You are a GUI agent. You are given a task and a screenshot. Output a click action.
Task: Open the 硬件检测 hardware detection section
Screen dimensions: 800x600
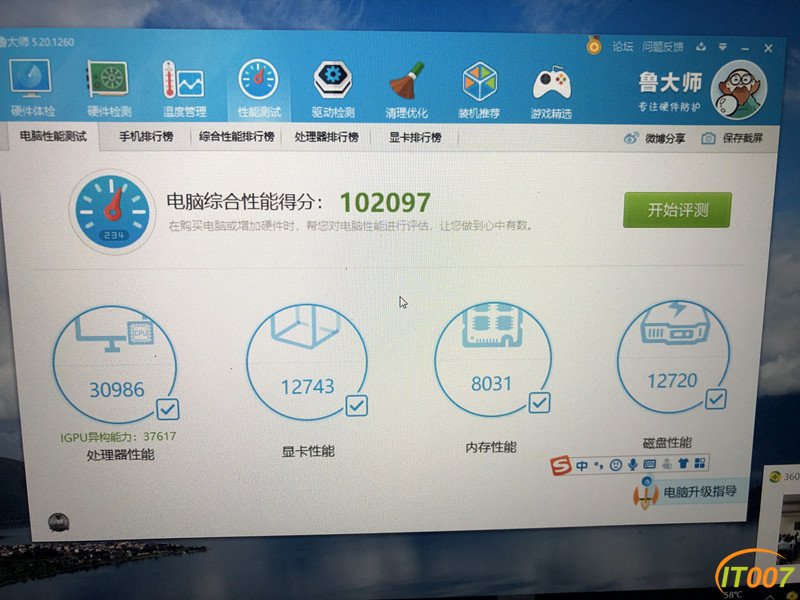tap(108, 88)
